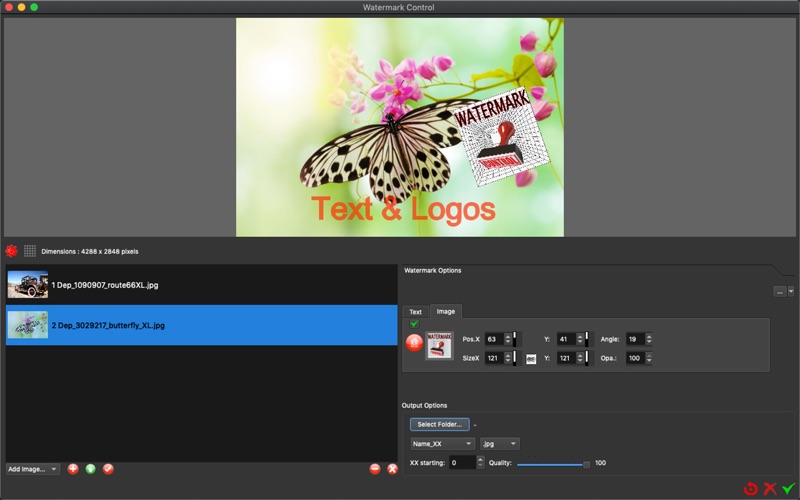The height and width of the screenshot is (500, 800).
Task: Click the SizeX stepper arrows
Action: [508, 358]
